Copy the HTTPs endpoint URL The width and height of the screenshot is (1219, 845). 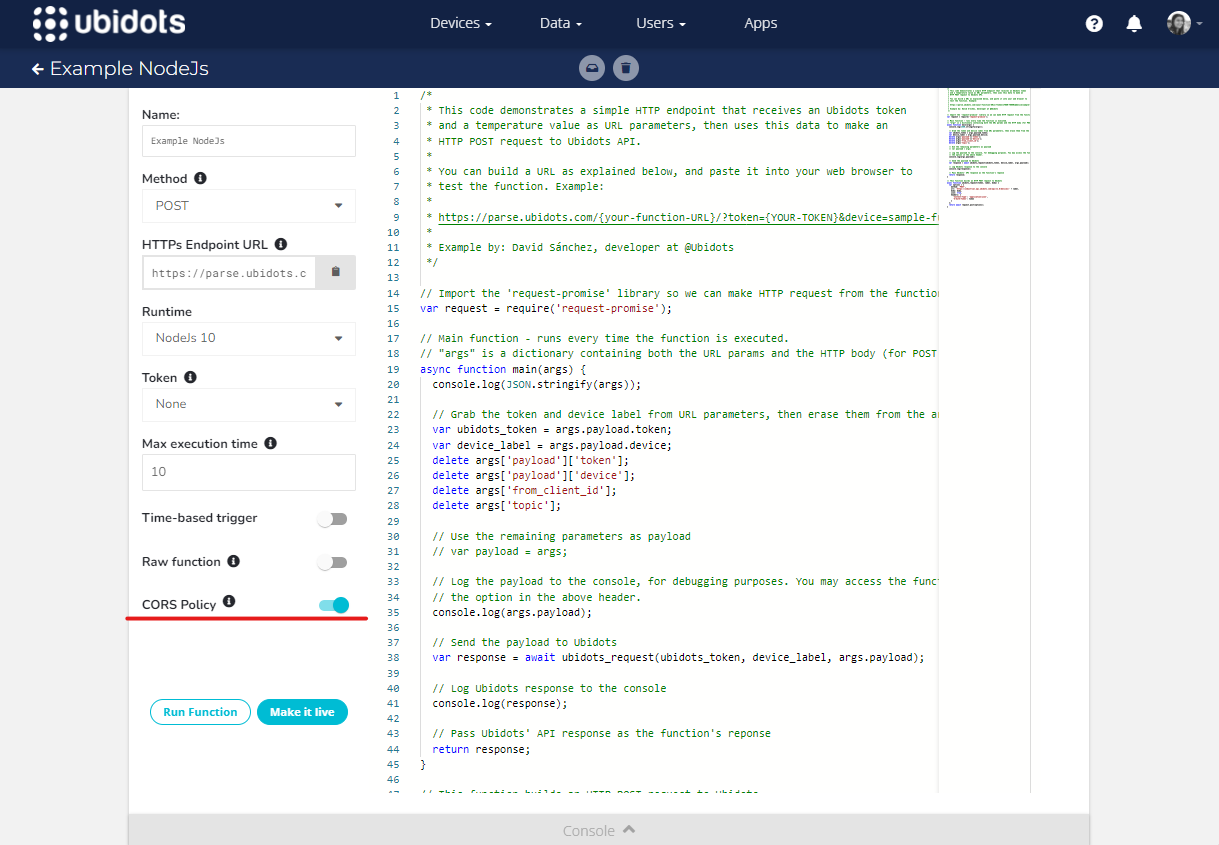[336, 272]
